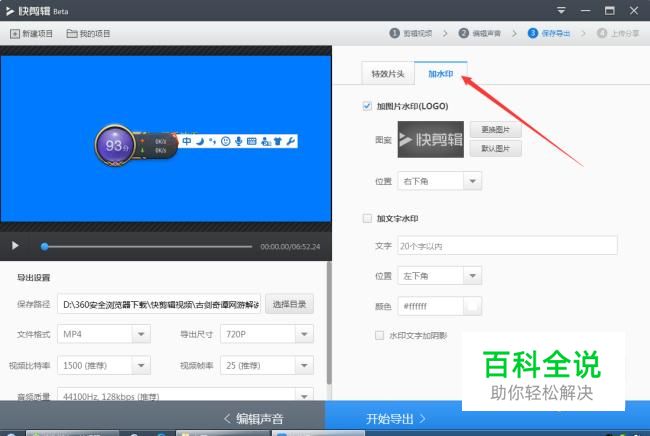Screen dimensions: 650x436
Task: Click the export settings vertical scrollbar
Action: tap(329, 323)
